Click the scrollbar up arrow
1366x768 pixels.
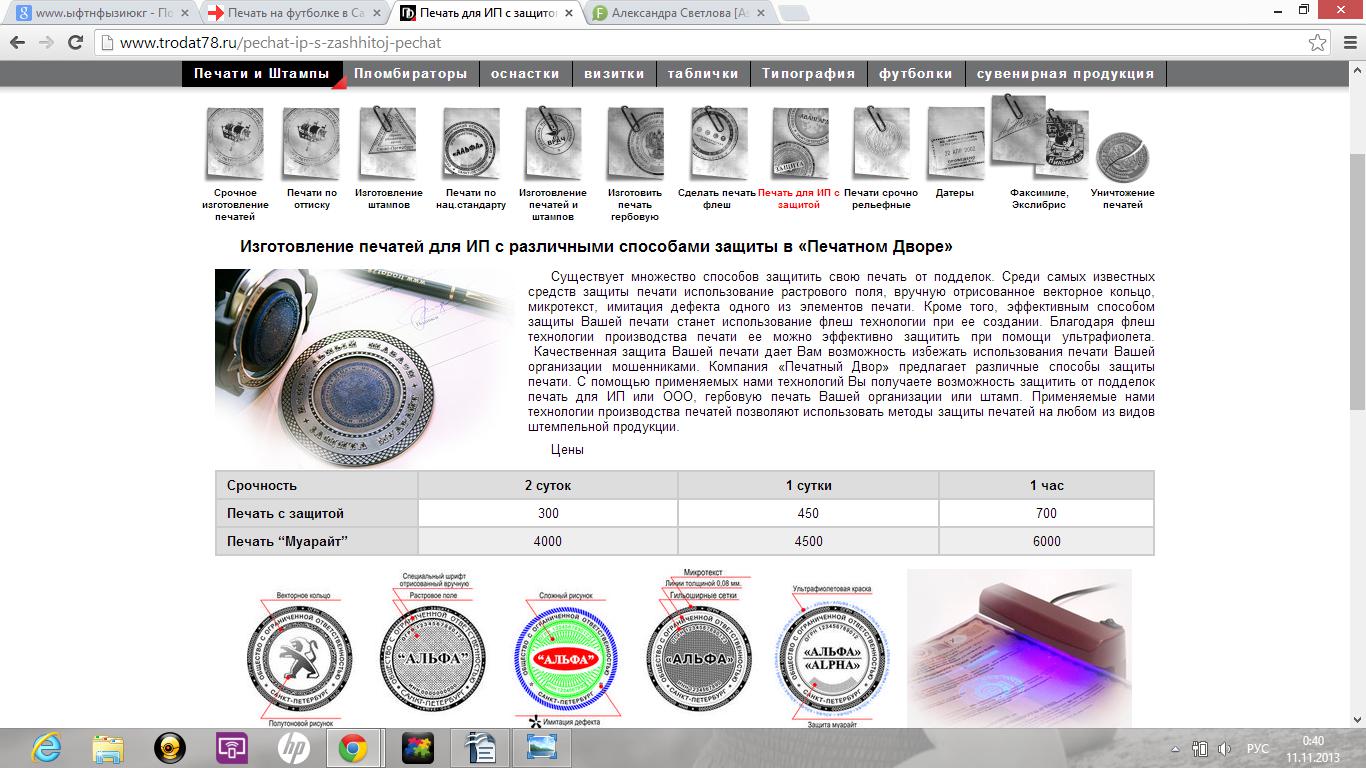(1357, 68)
